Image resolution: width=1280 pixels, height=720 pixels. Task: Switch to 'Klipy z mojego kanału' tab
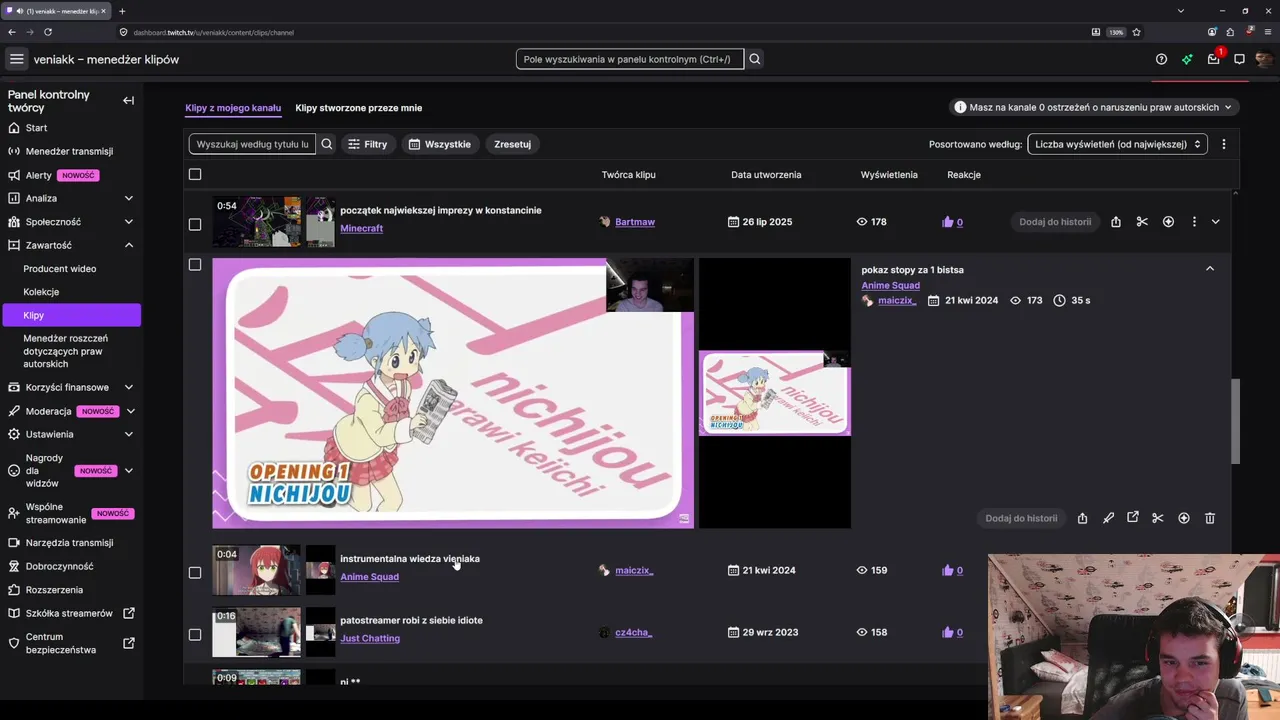233,108
